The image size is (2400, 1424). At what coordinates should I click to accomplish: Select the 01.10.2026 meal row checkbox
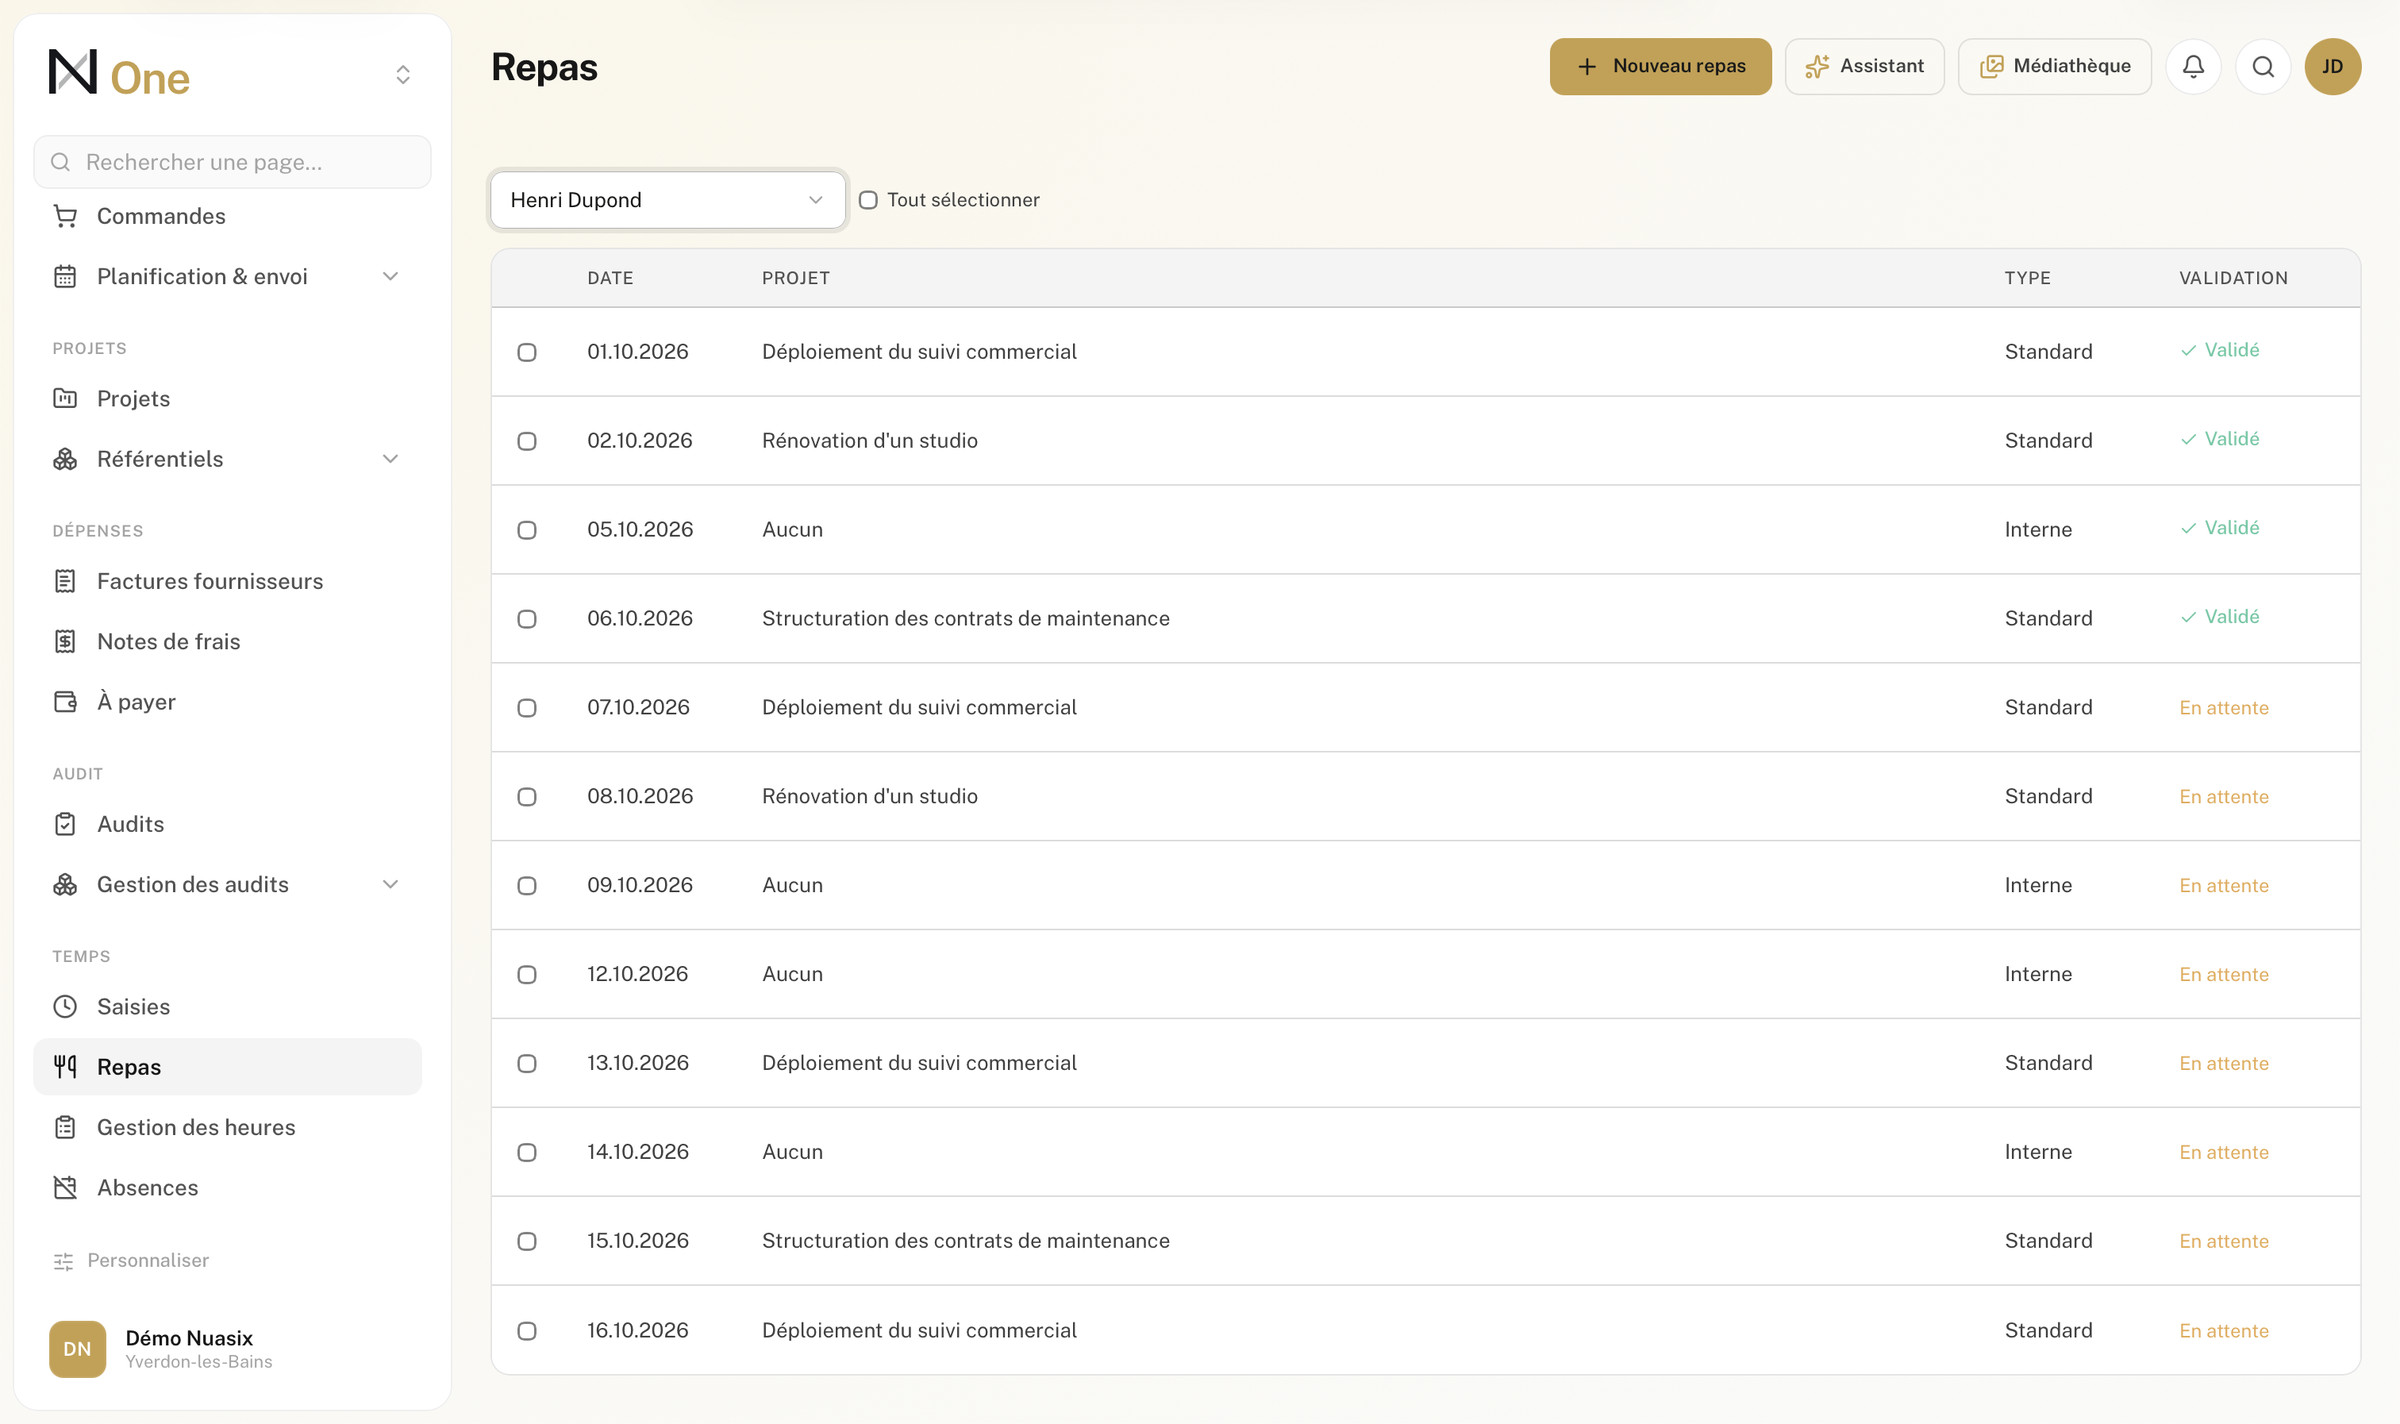527,352
